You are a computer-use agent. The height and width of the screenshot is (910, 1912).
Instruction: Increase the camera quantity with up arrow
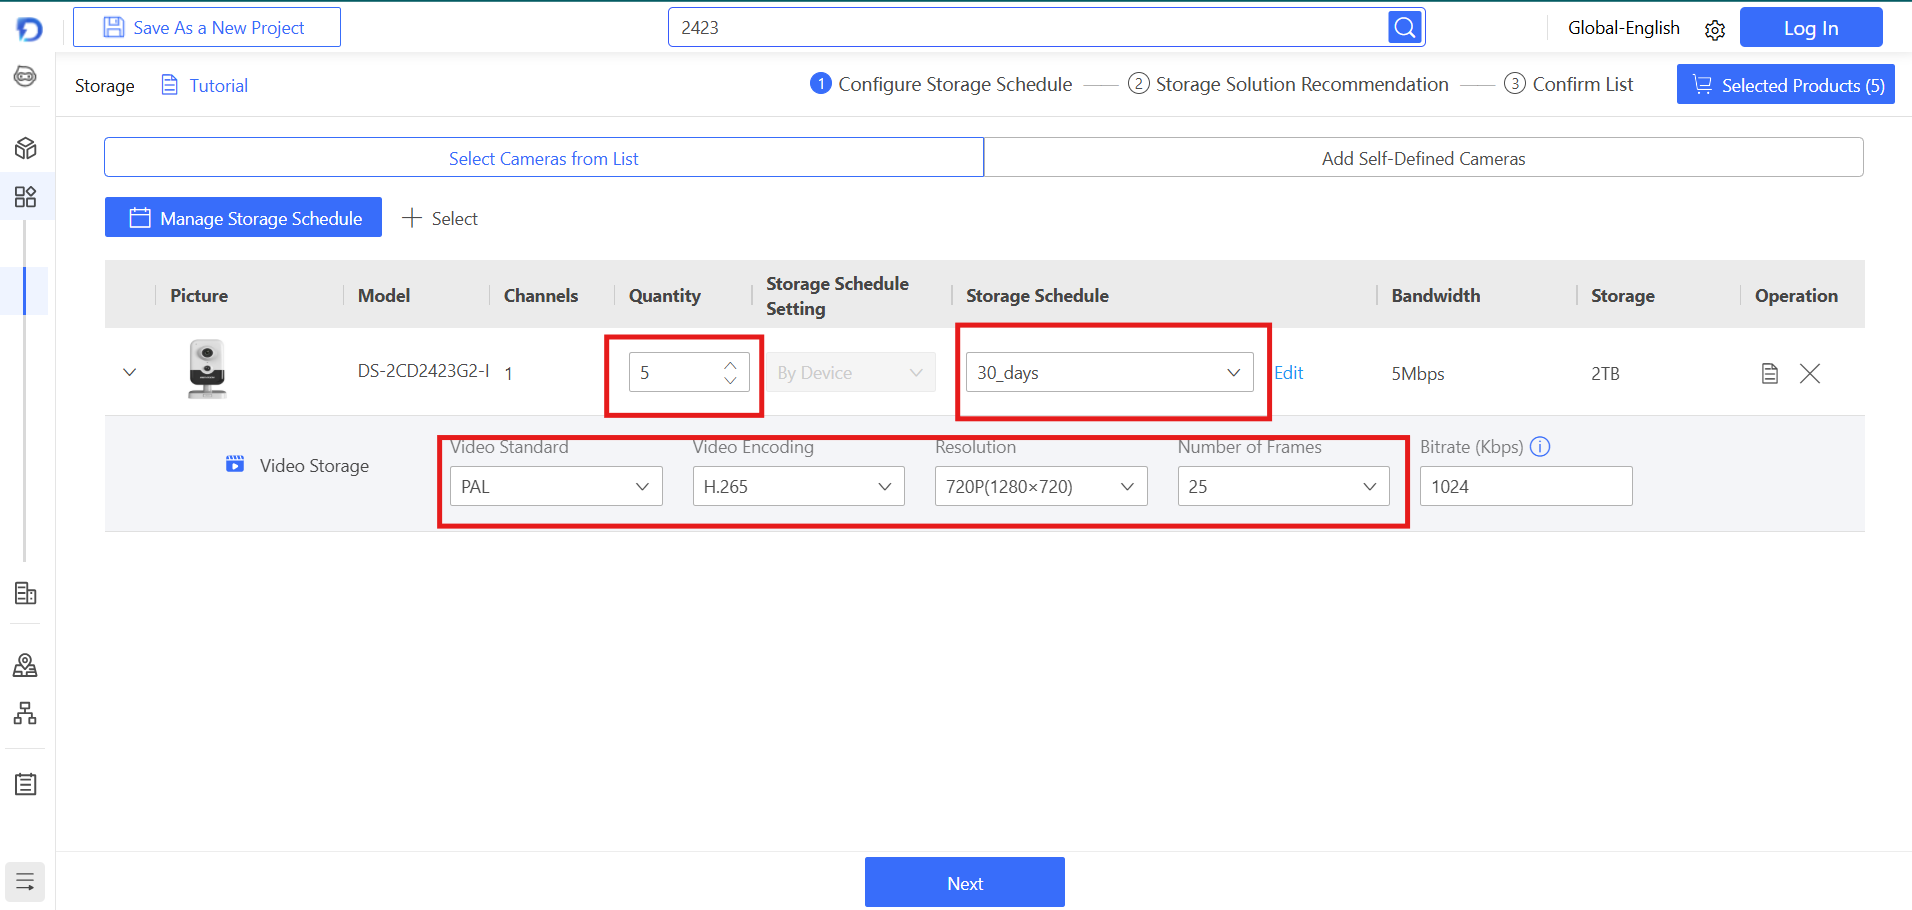coord(730,365)
